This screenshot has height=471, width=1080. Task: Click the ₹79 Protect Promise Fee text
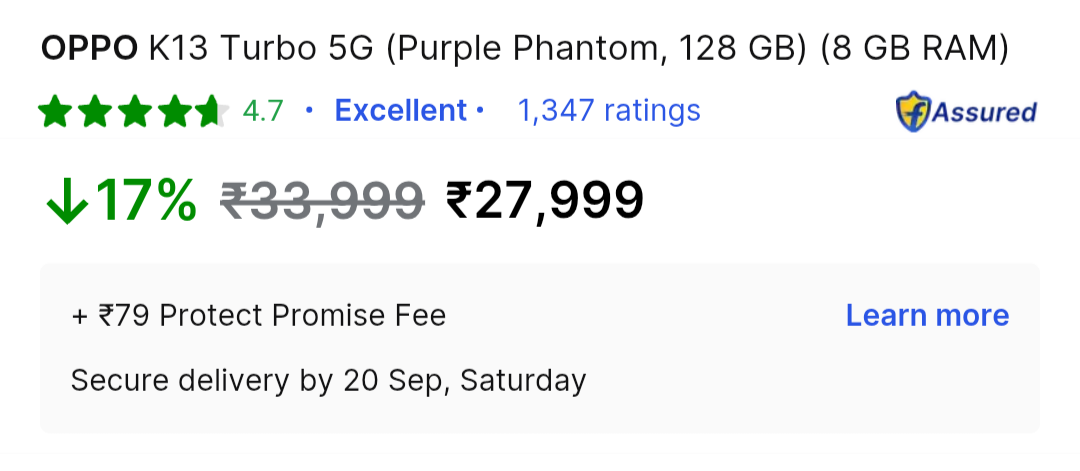(259, 316)
